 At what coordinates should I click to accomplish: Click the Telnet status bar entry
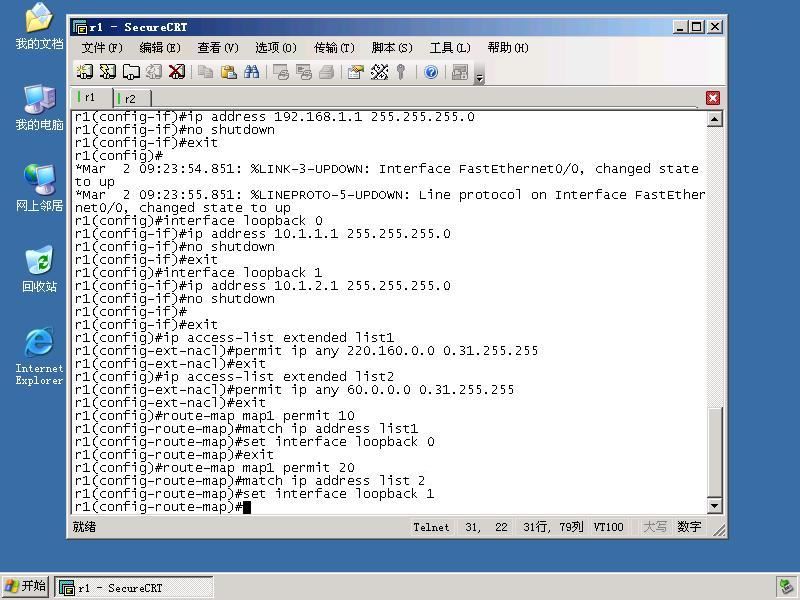coord(432,527)
